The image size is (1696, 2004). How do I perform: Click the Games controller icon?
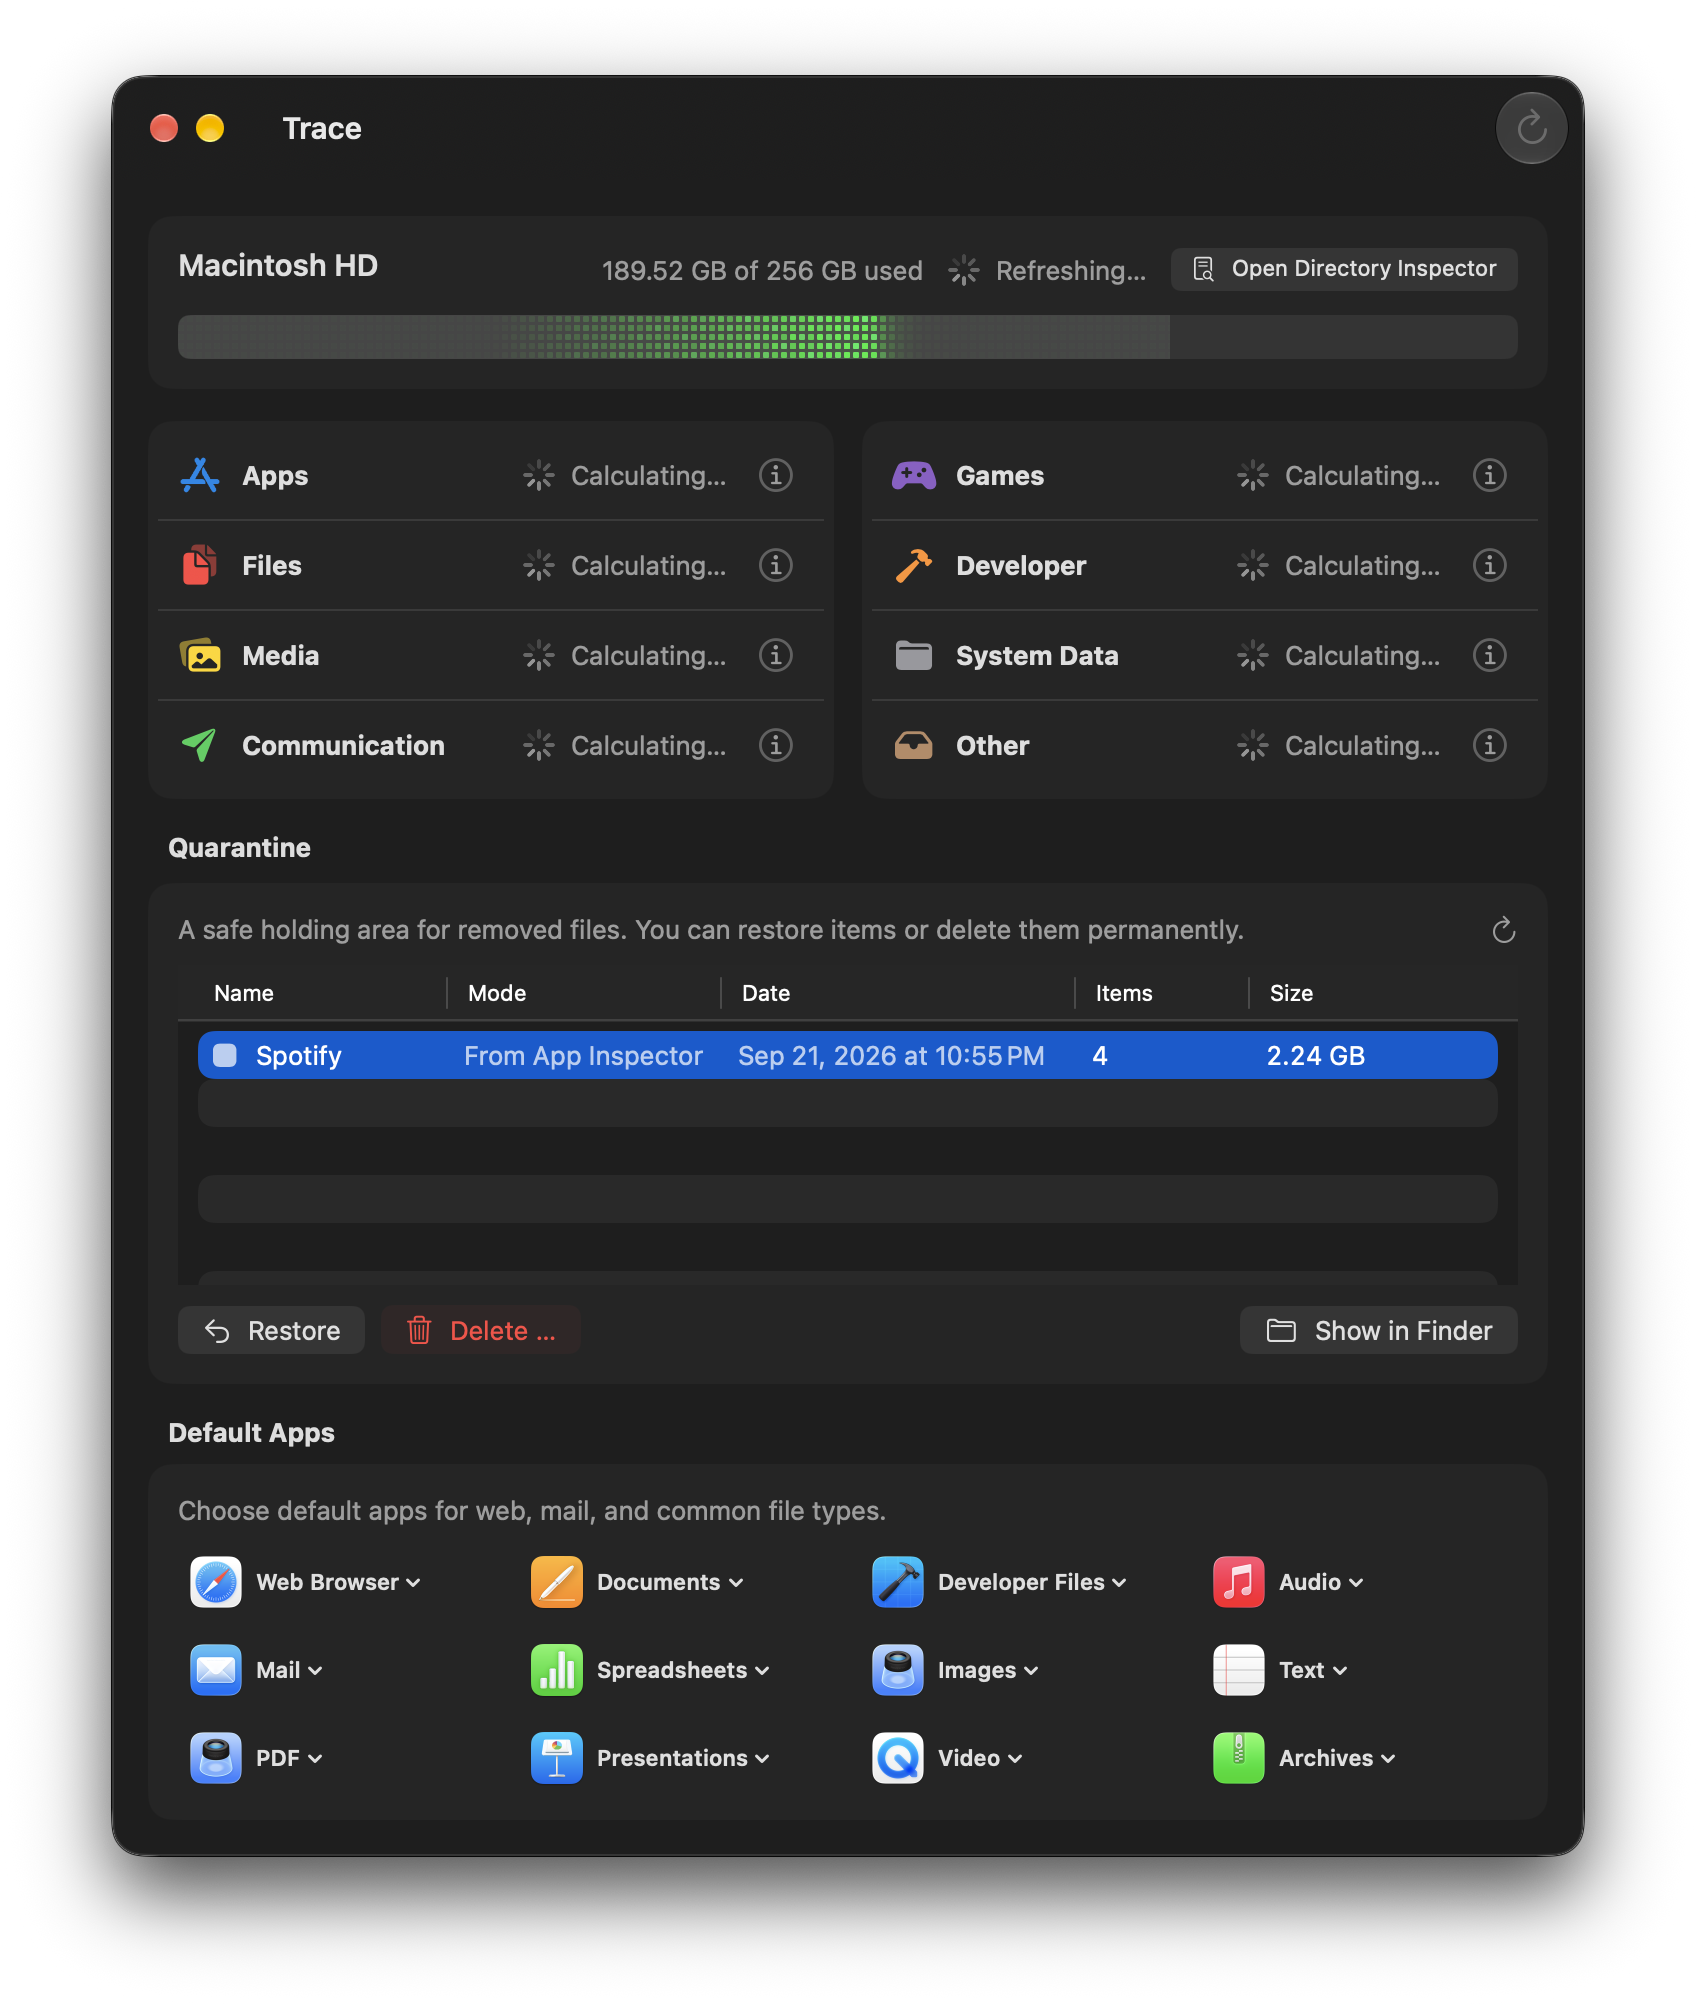point(913,475)
